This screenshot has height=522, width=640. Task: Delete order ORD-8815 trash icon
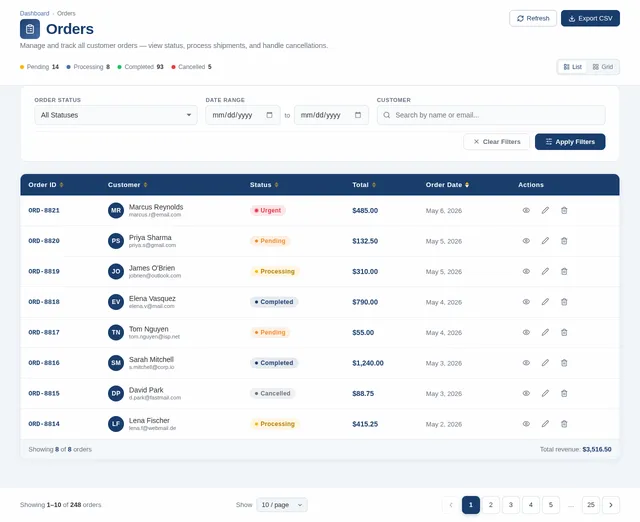pyautogui.click(x=564, y=393)
